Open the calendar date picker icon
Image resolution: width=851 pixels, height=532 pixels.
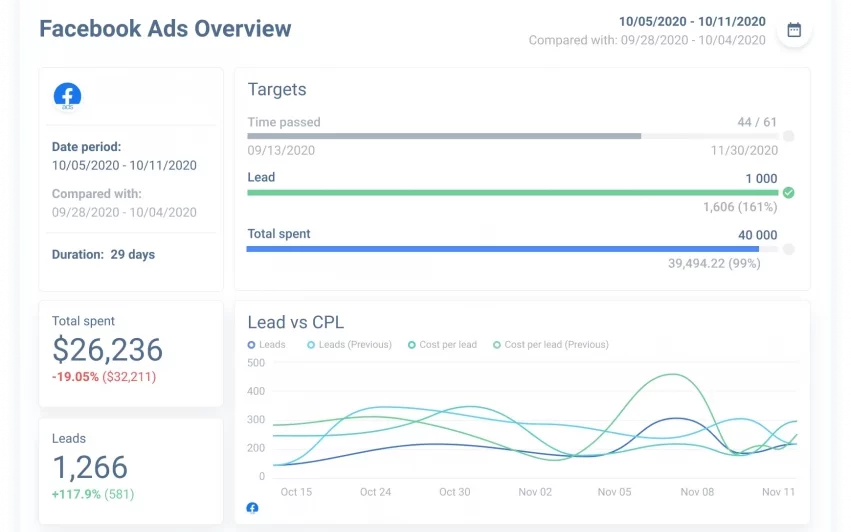(x=794, y=29)
